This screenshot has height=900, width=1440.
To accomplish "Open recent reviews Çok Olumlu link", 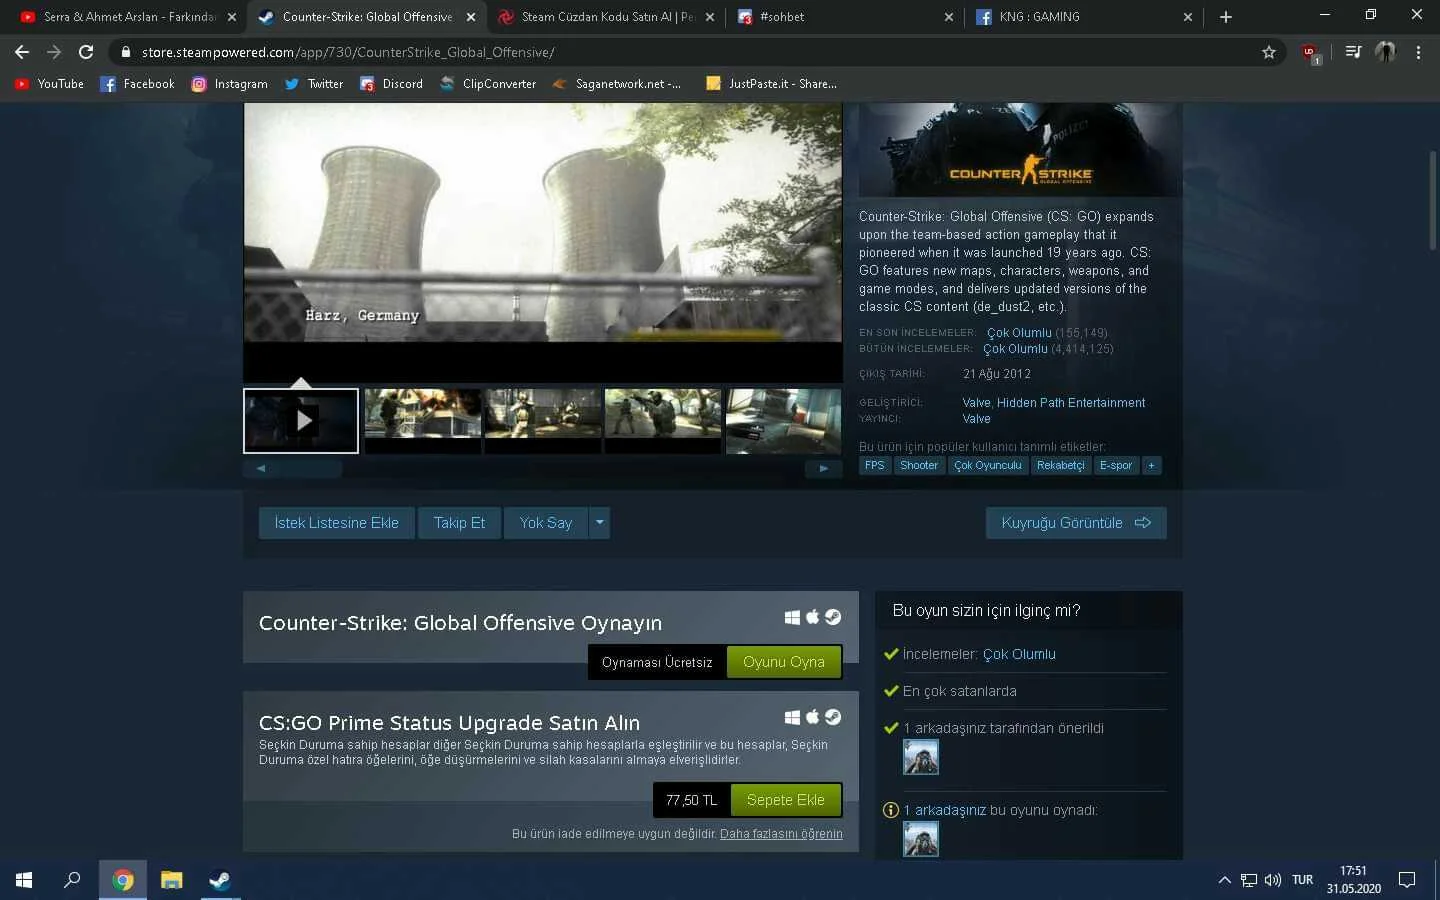I will click(x=1019, y=333).
